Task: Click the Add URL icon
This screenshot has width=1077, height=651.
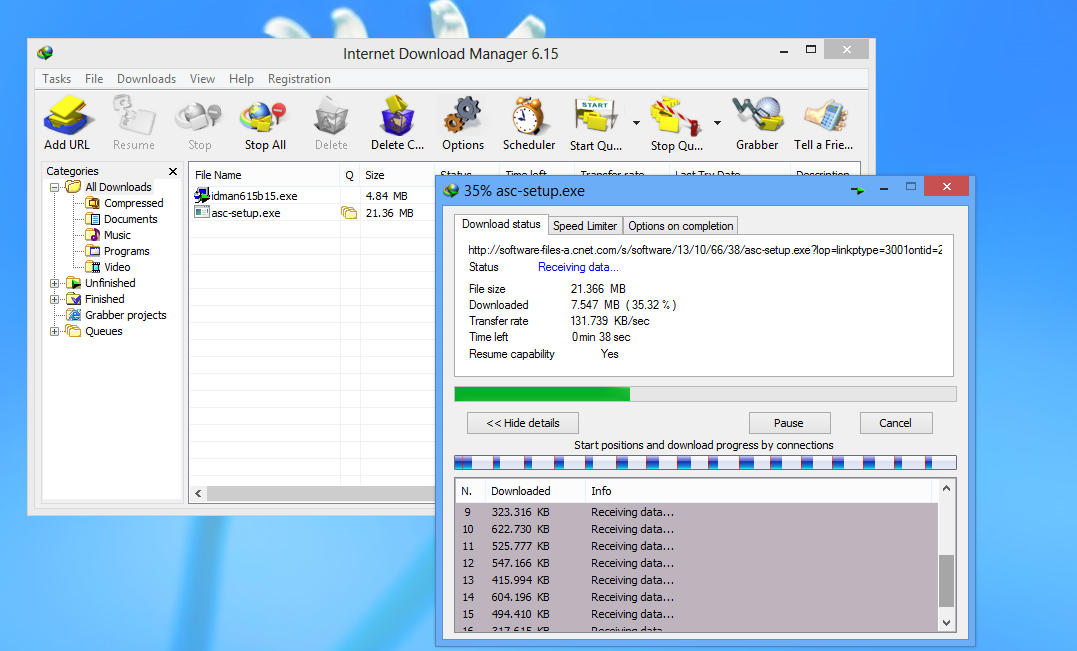Action: tap(67, 118)
